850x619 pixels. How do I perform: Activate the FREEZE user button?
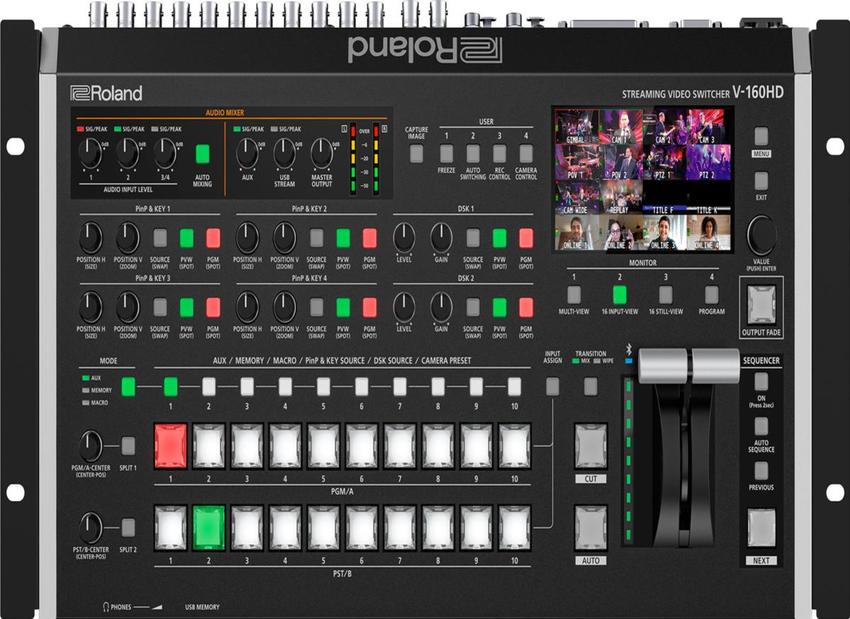coord(446,152)
